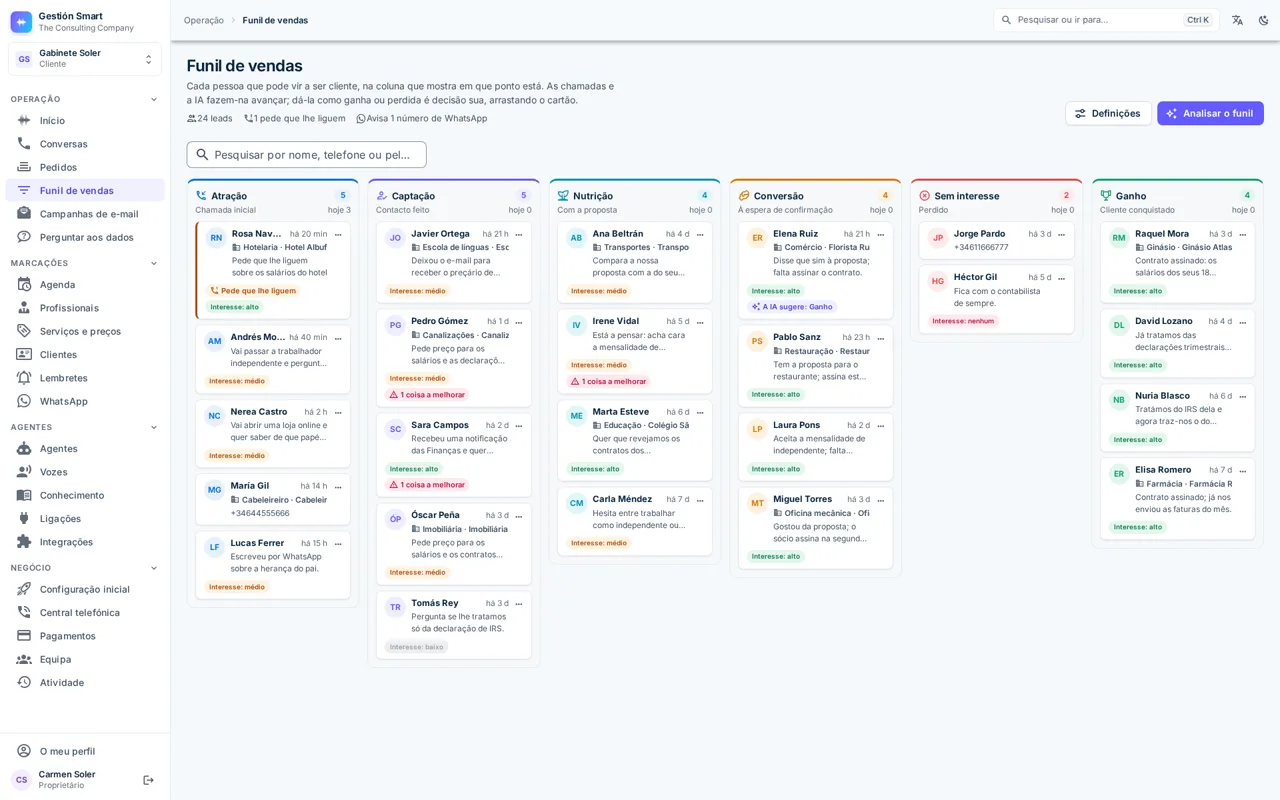Viewport: 1280px width, 800px height.
Task: Click Pede que lhe liguem tag
Action: coord(253,291)
